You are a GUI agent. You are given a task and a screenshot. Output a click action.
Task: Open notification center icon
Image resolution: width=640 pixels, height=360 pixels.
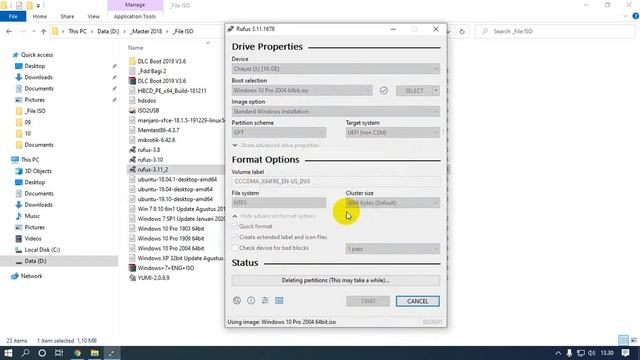click(x=626, y=353)
